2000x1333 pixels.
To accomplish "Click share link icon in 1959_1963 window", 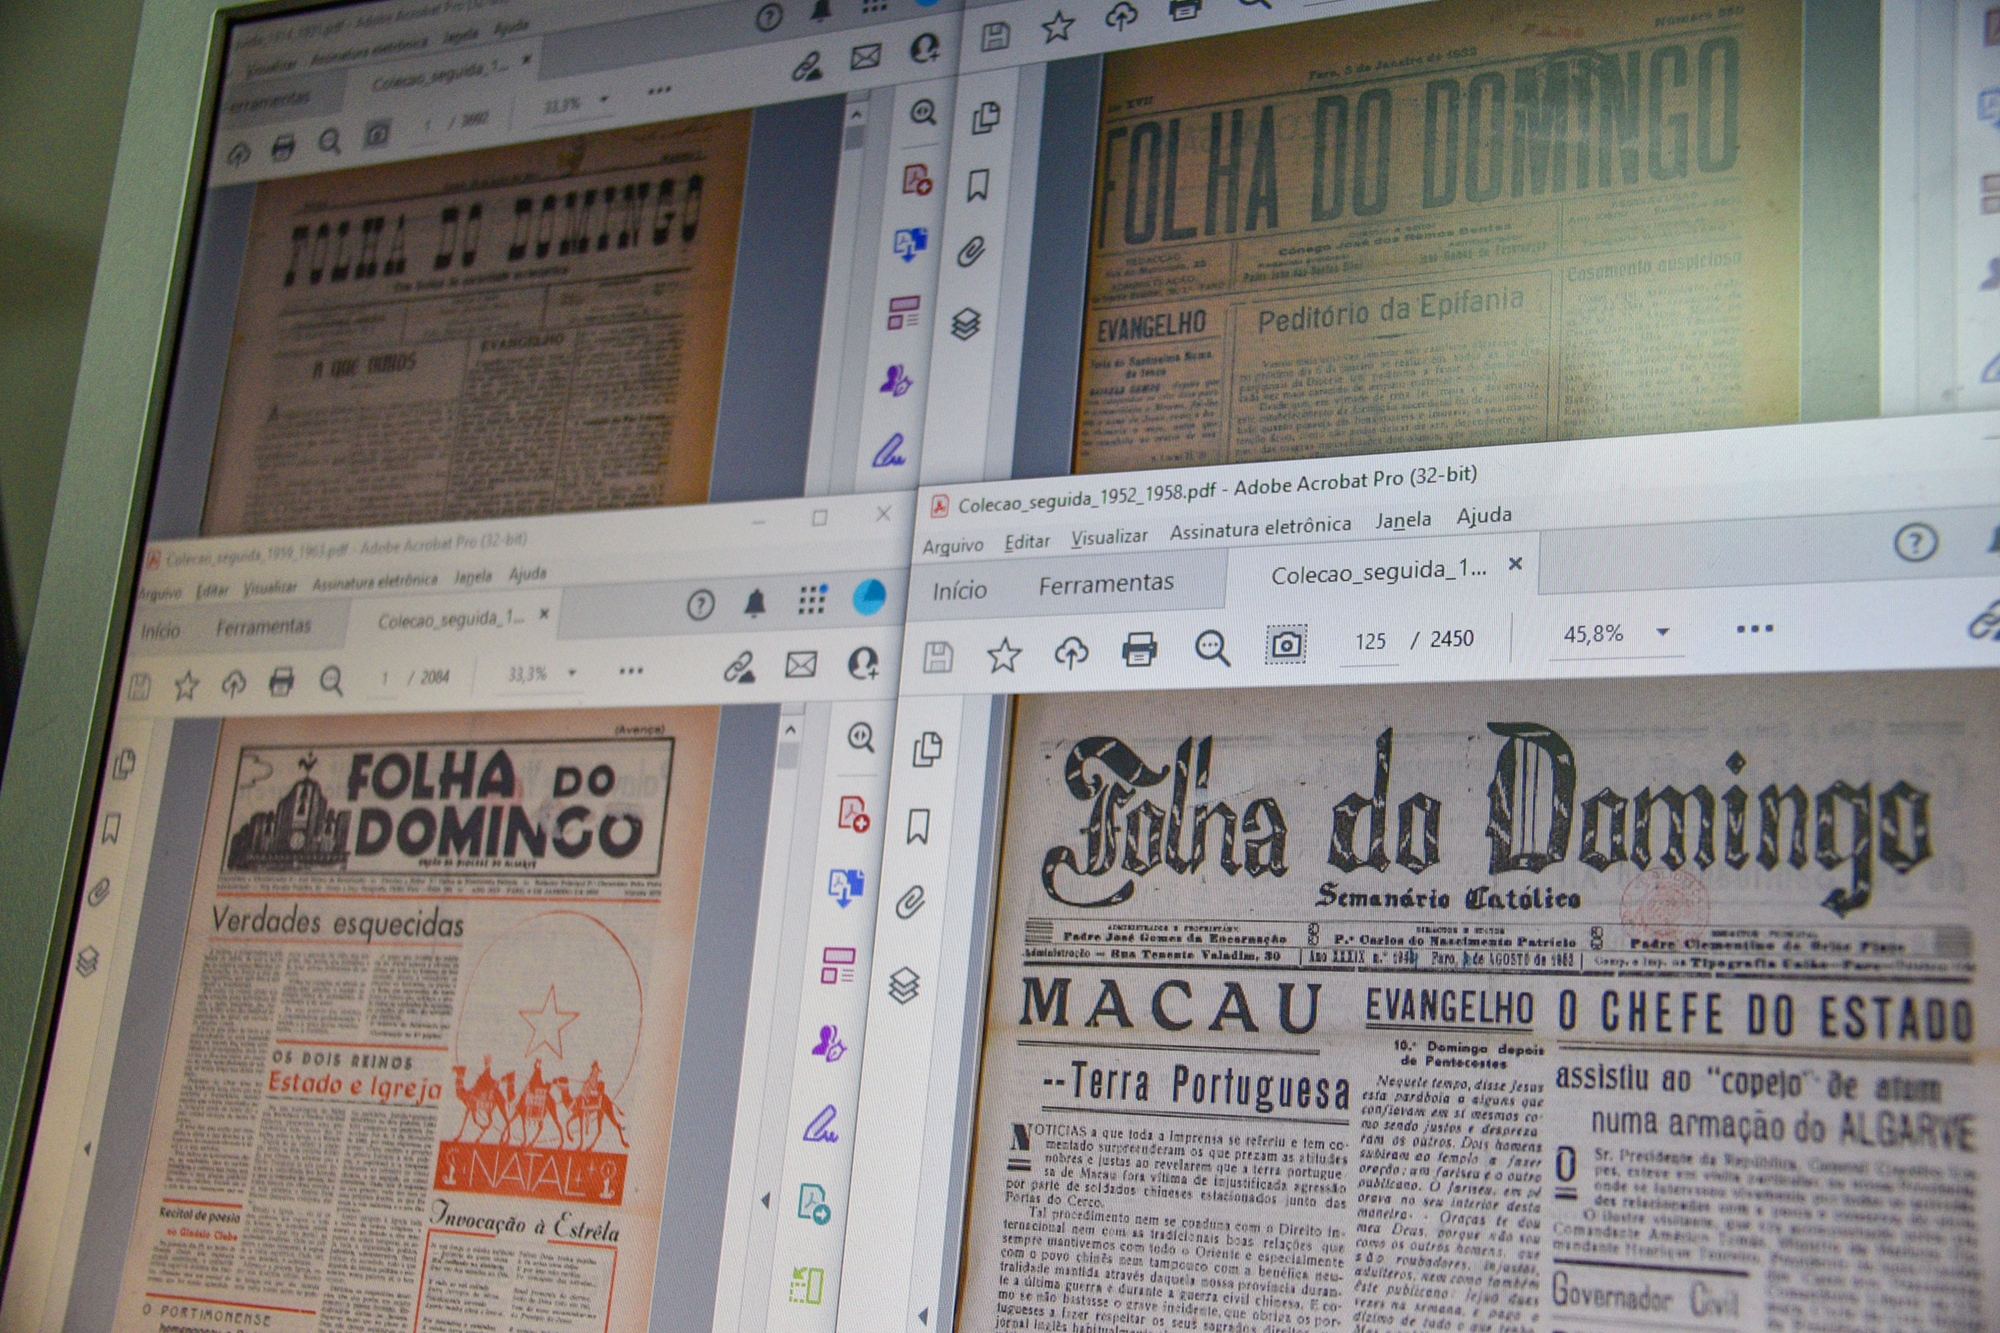I will coord(740,667).
